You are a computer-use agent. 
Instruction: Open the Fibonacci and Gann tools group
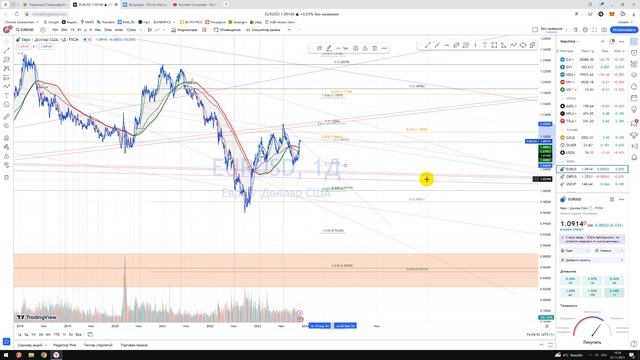coord(6,60)
